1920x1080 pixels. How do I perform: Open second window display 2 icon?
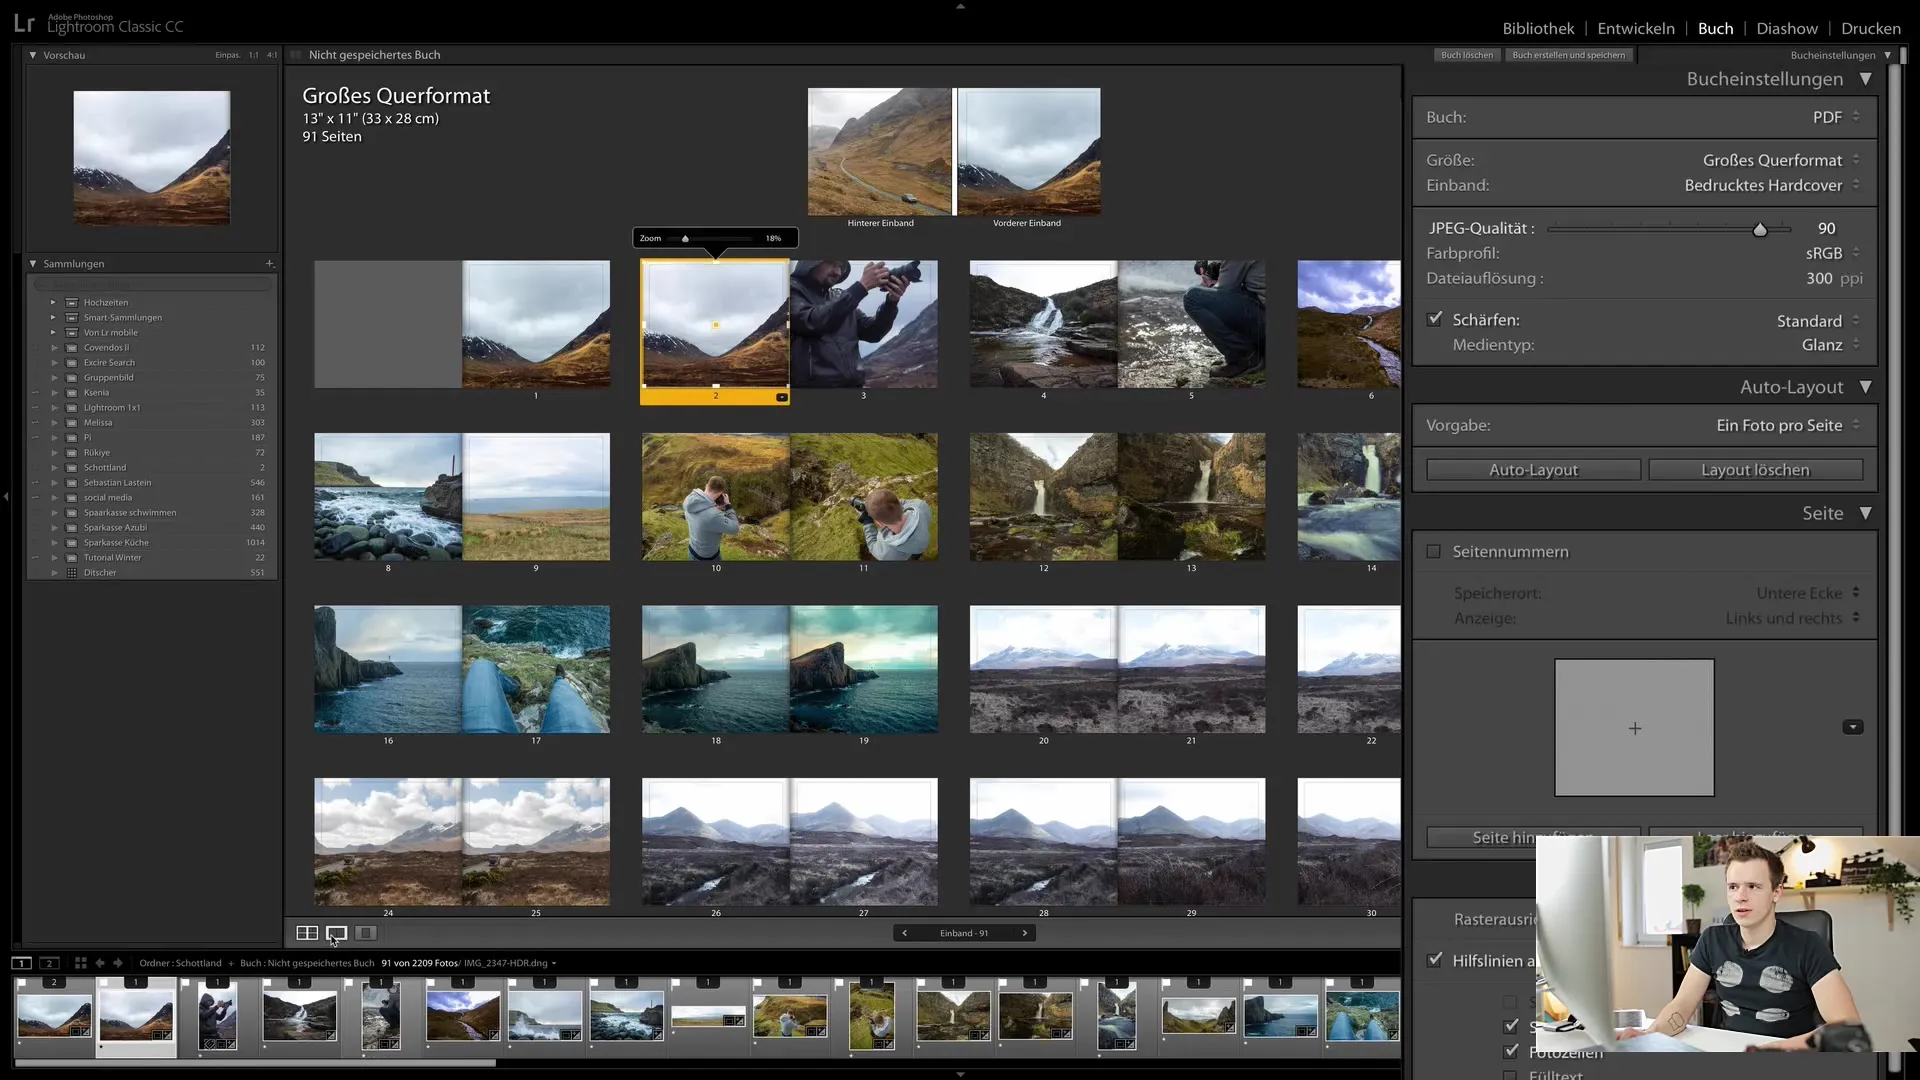[49, 963]
